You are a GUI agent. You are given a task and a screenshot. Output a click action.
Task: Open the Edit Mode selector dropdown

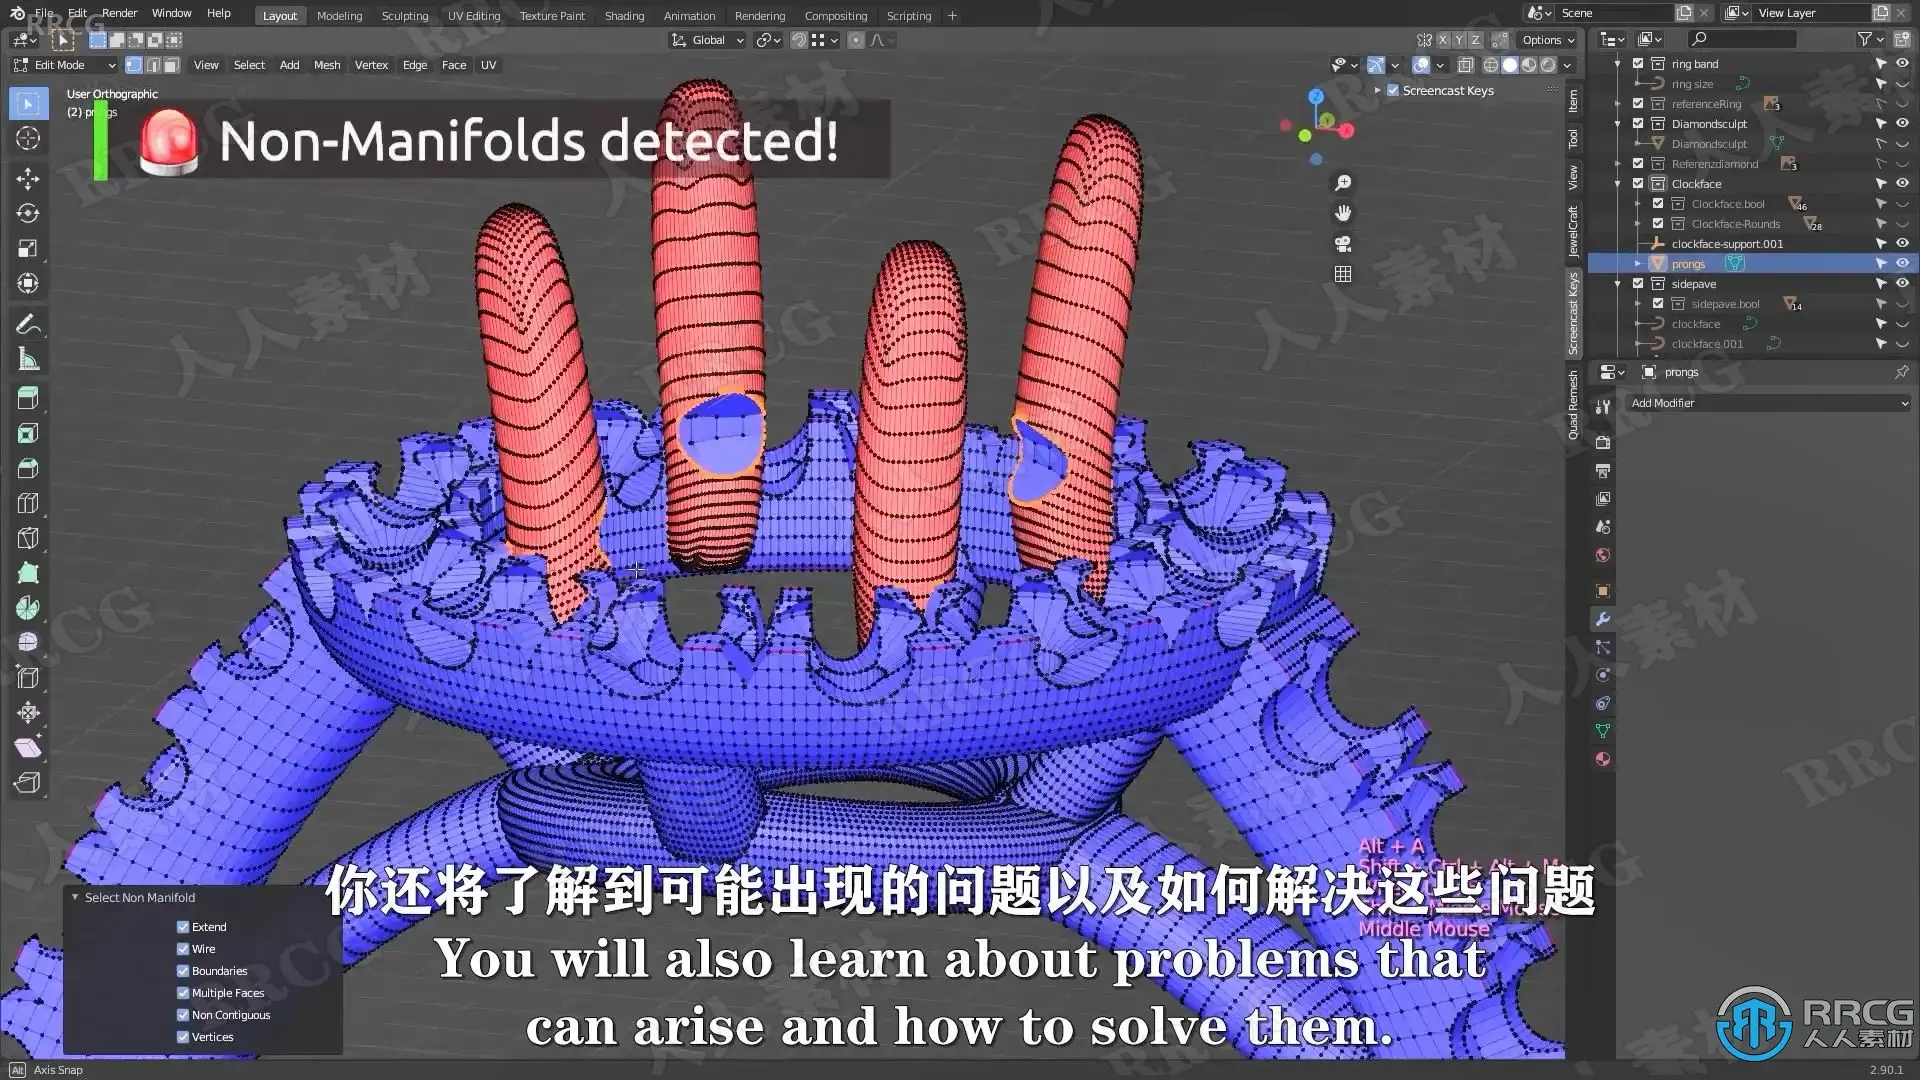click(x=65, y=65)
